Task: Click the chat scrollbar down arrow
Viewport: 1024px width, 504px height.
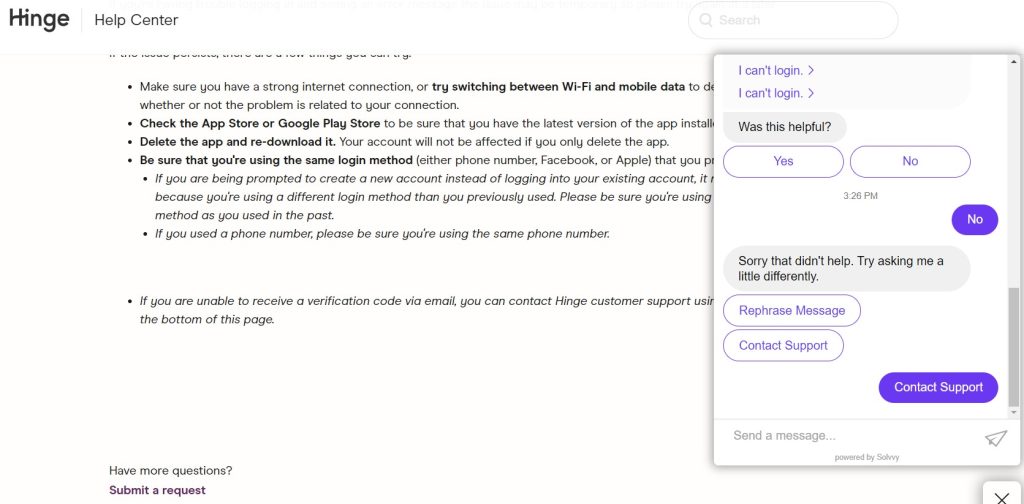Action: click(x=1014, y=411)
